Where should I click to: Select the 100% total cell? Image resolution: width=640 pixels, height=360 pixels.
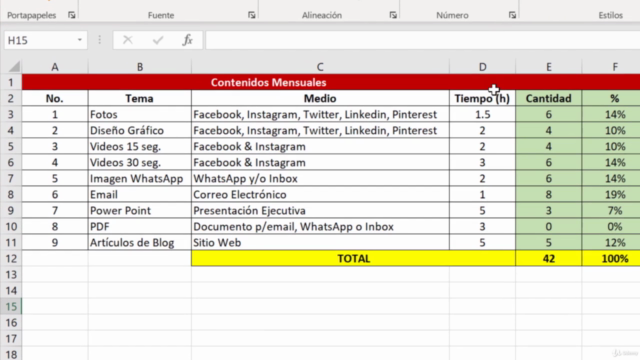[611, 258]
